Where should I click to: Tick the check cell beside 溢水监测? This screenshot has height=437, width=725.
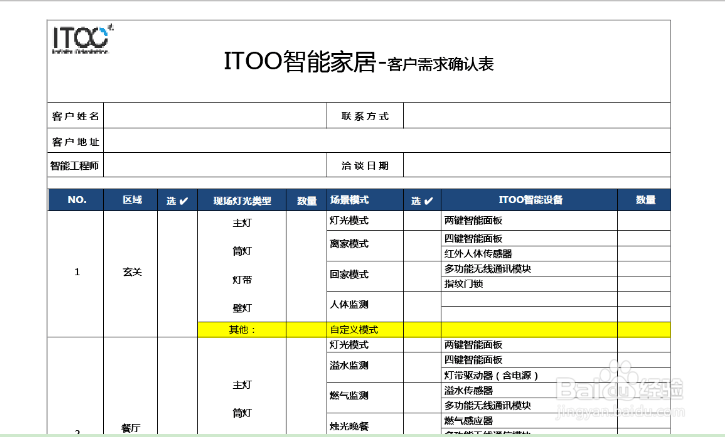click(422, 367)
